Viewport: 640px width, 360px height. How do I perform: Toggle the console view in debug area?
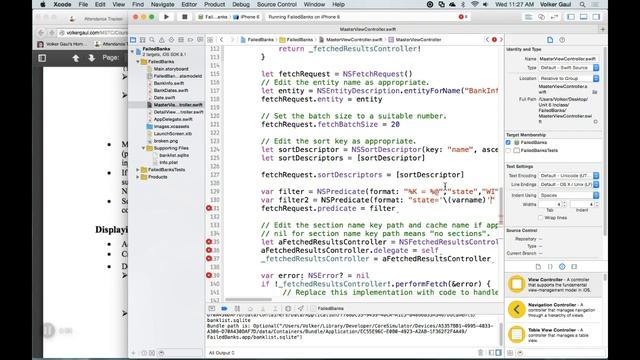tap(498, 353)
